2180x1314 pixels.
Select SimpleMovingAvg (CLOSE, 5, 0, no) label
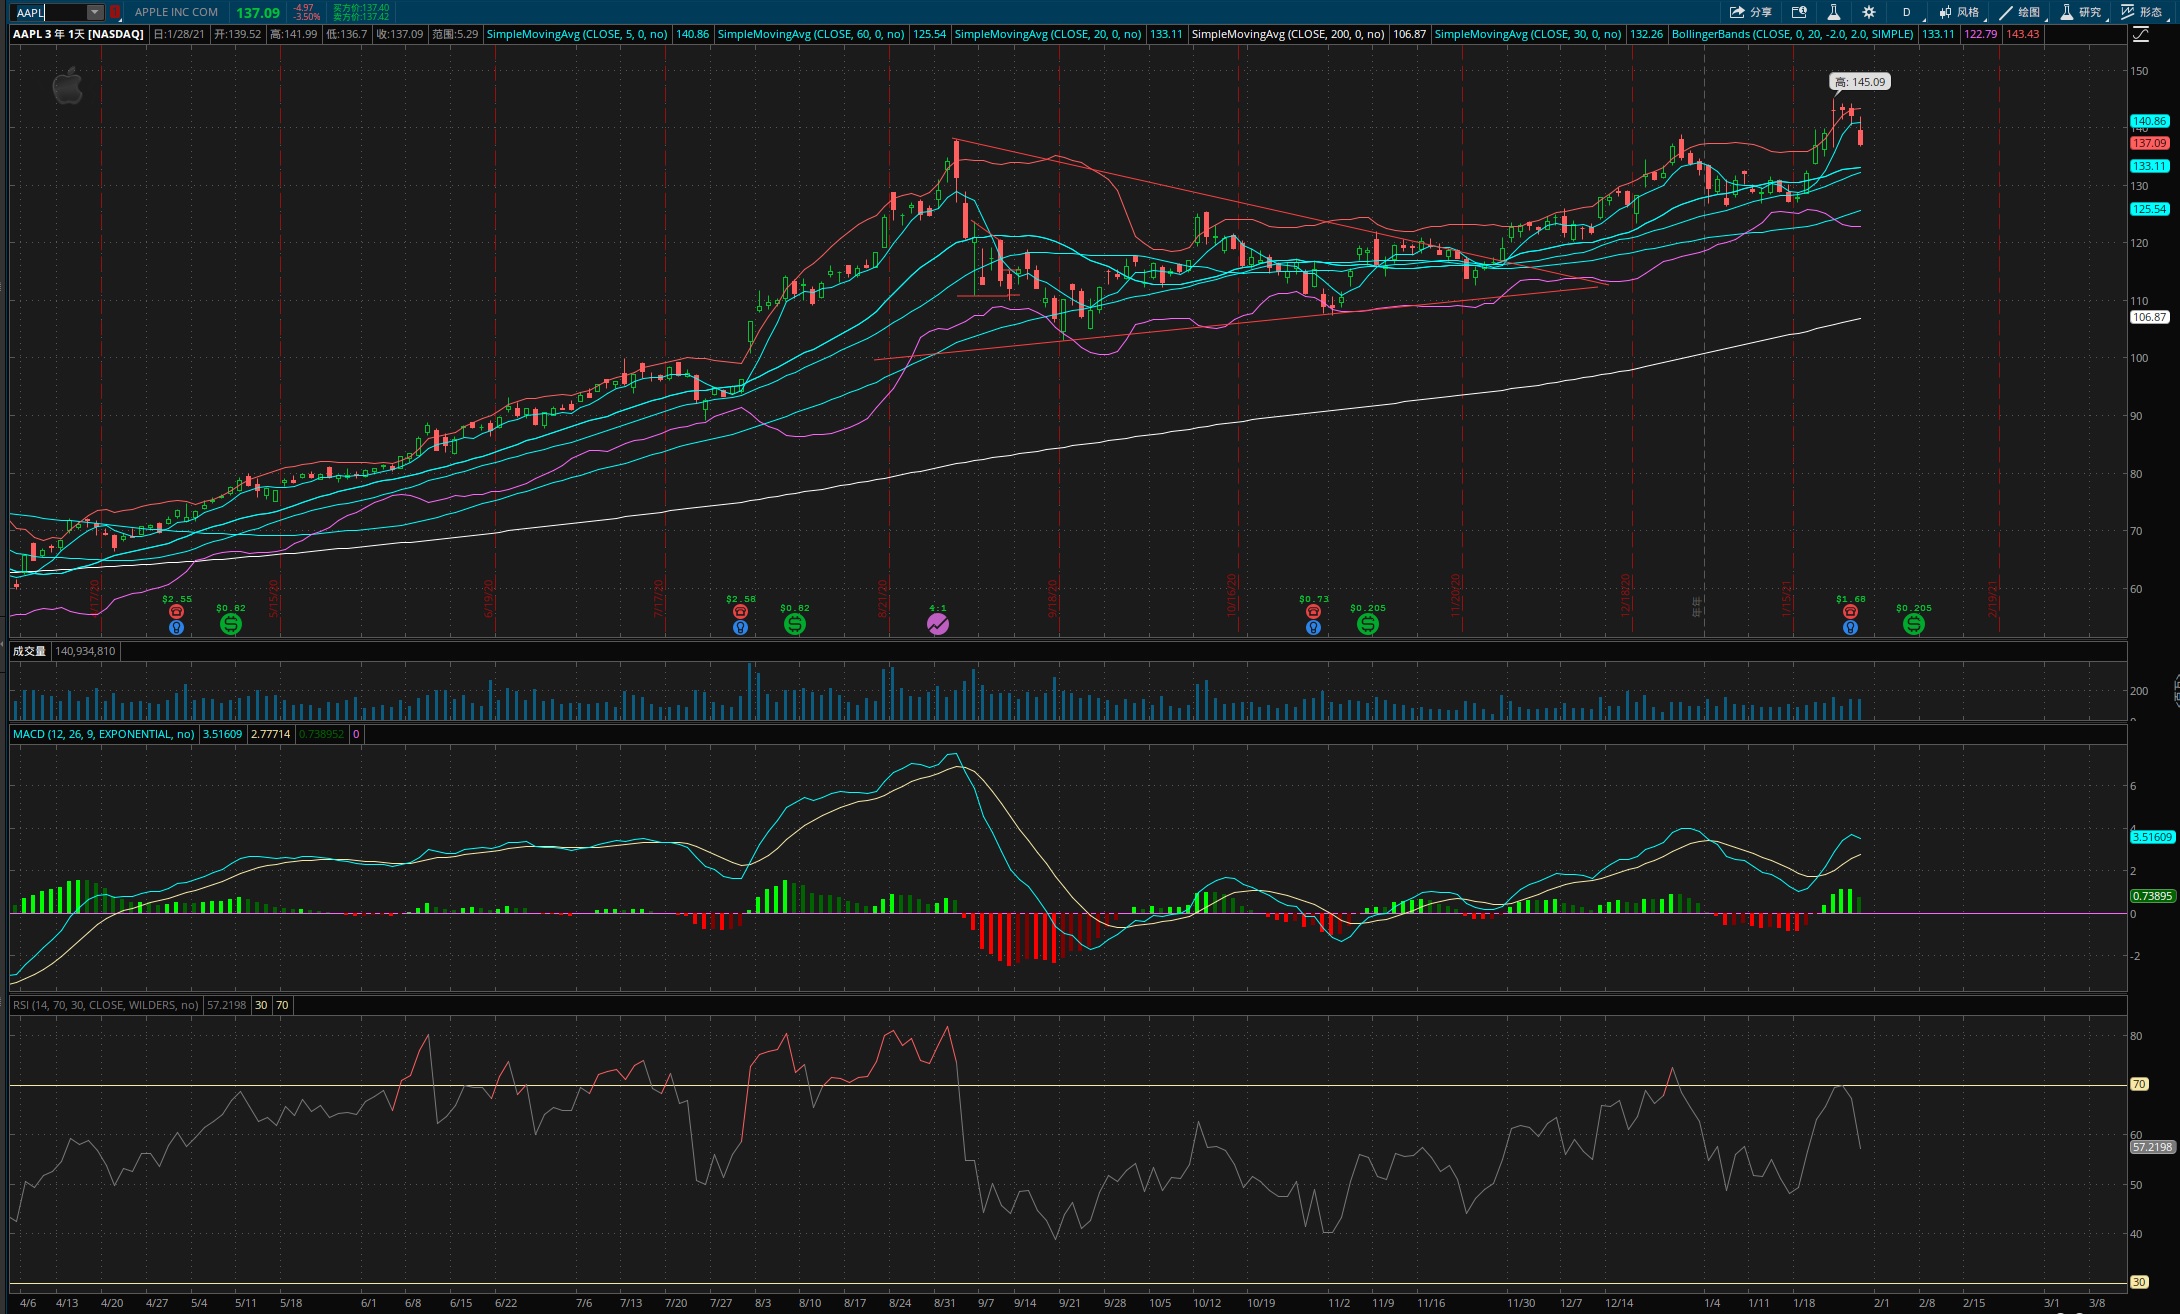pyautogui.click(x=577, y=34)
